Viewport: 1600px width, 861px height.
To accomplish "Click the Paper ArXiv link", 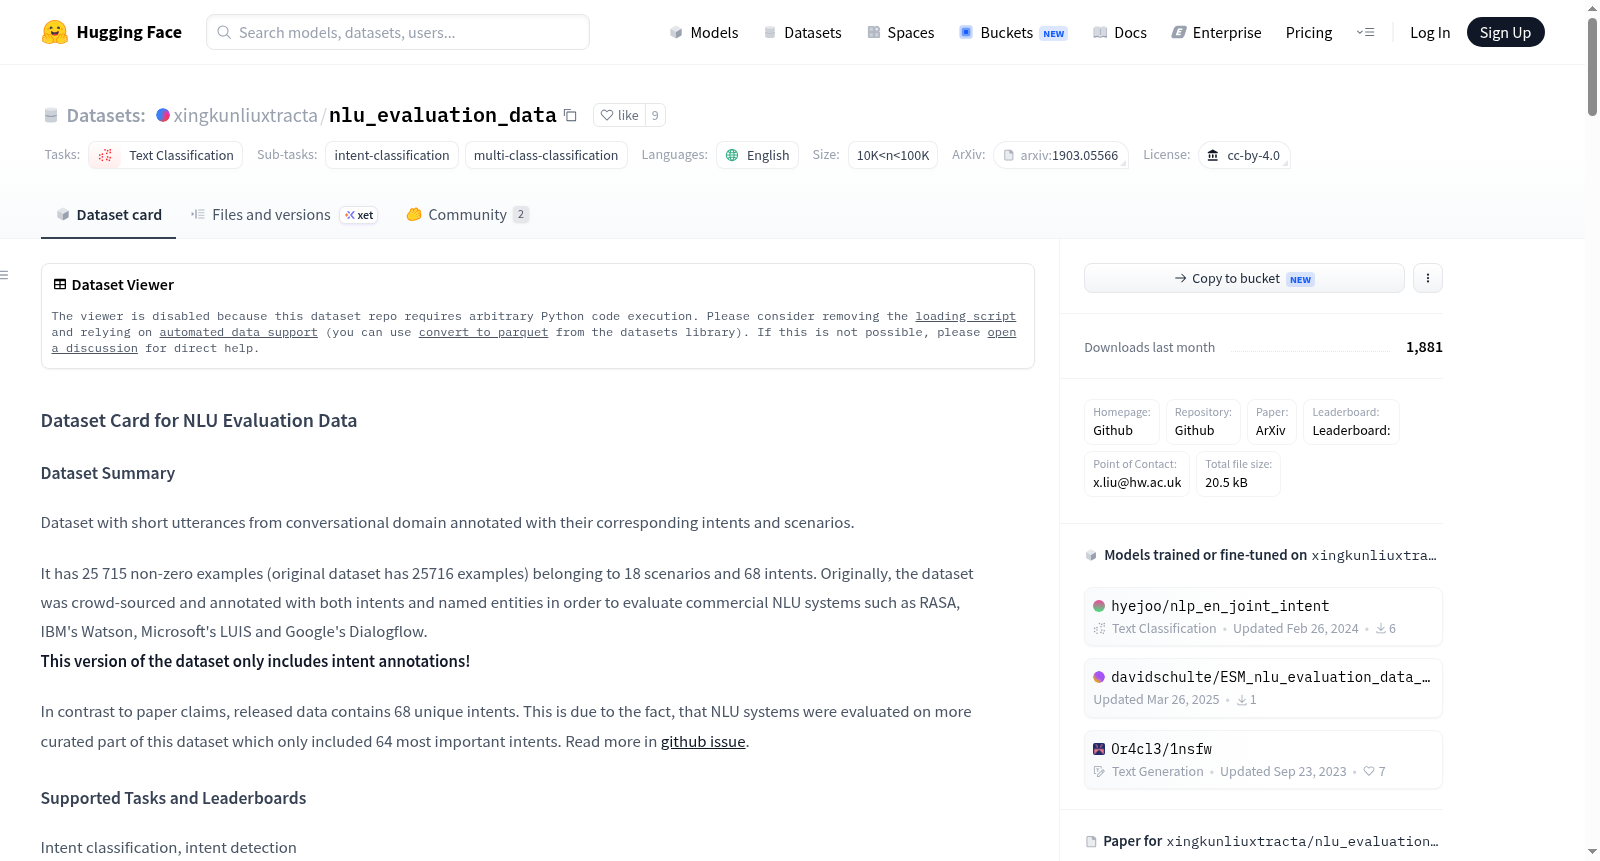I will tap(1272, 421).
